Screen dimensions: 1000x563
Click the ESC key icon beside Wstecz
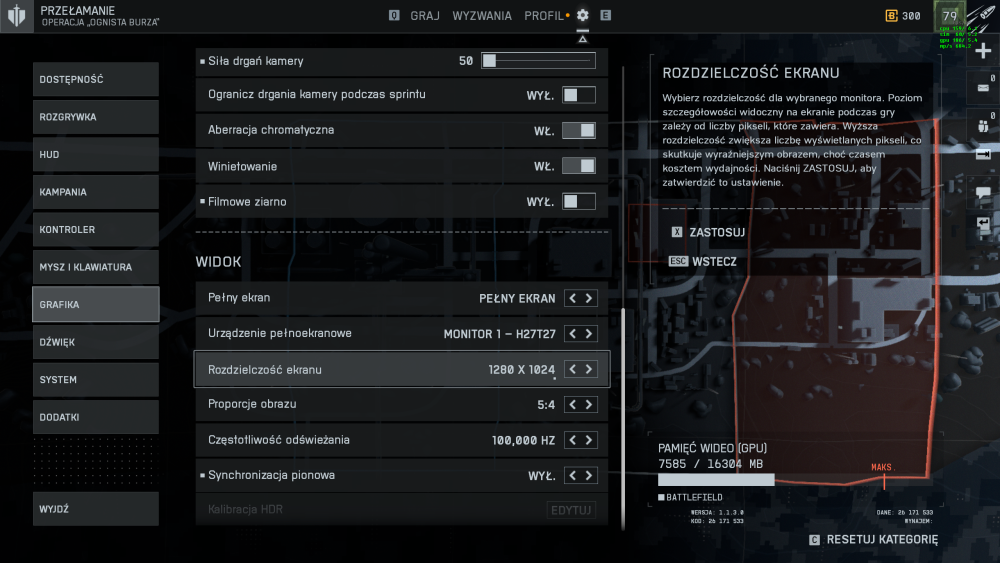click(678, 261)
